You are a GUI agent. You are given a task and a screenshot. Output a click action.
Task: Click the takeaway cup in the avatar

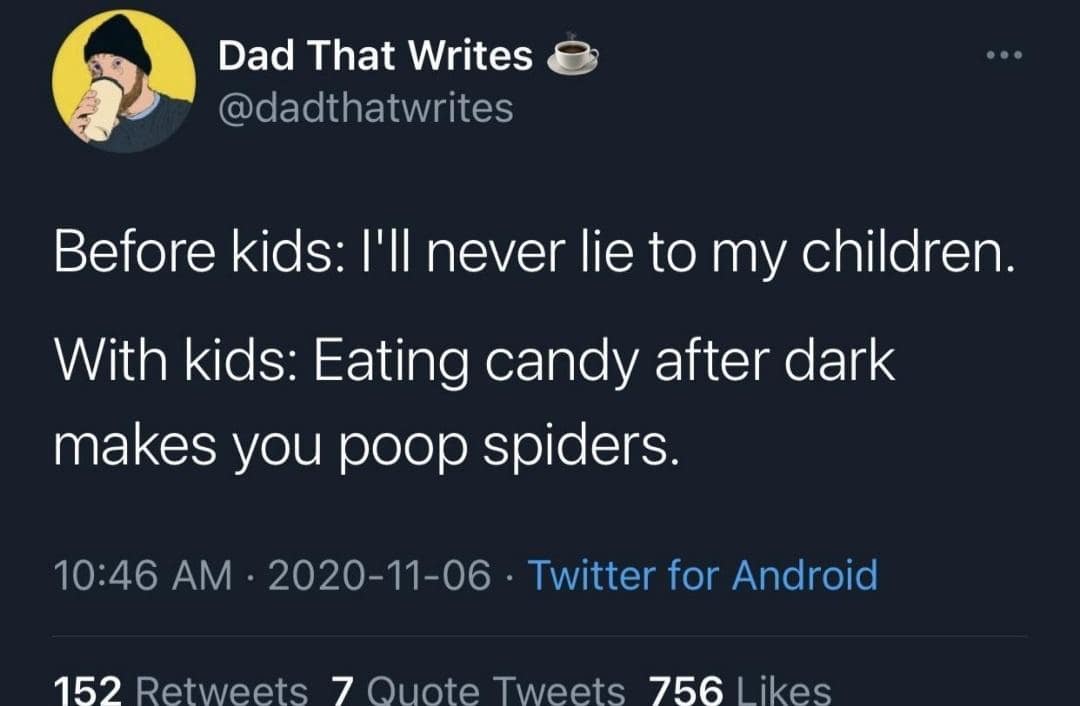click(103, 106)
